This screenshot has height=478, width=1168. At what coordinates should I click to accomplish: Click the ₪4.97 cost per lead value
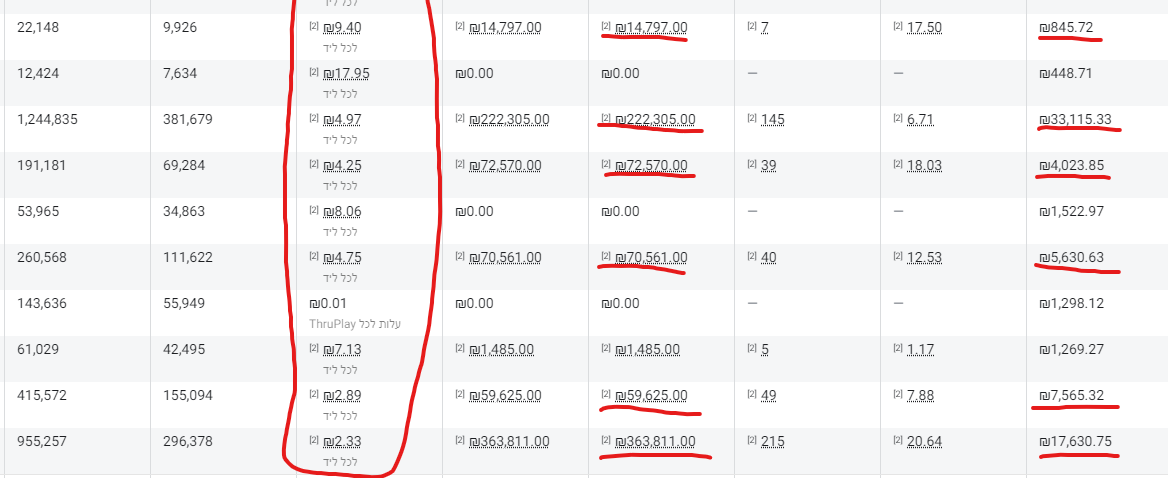342,120
